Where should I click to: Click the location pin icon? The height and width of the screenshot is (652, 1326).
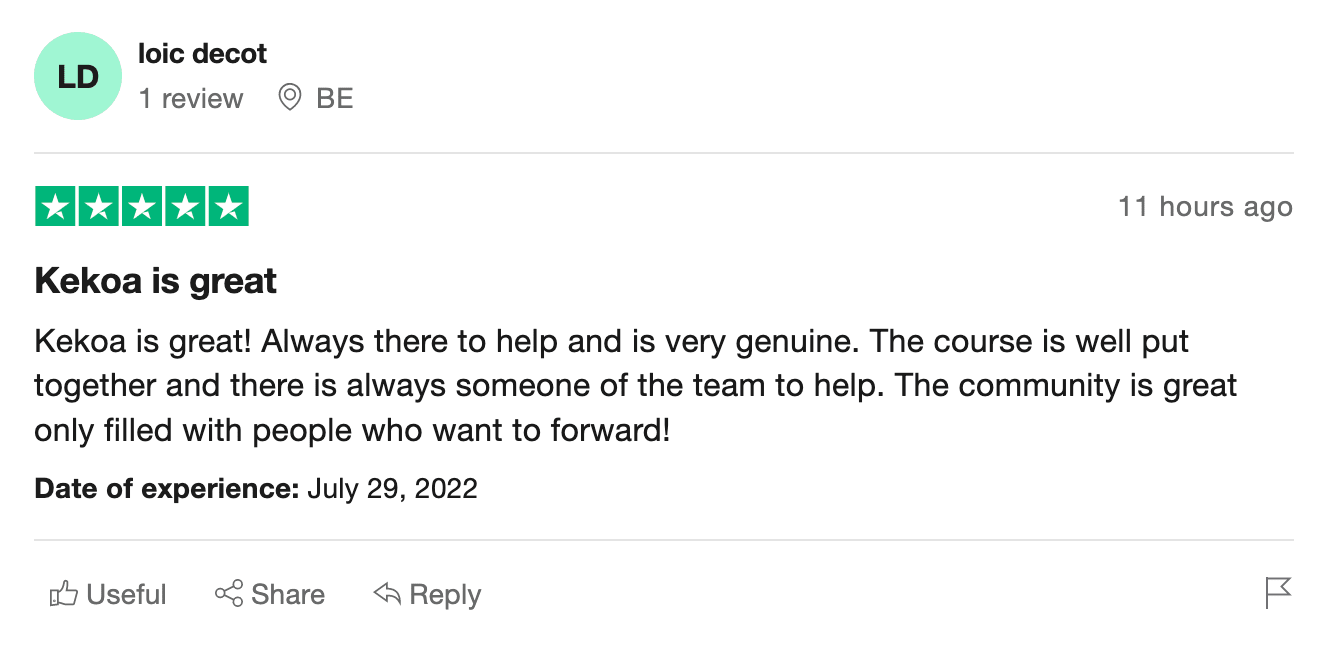click(x=289, y=98)
